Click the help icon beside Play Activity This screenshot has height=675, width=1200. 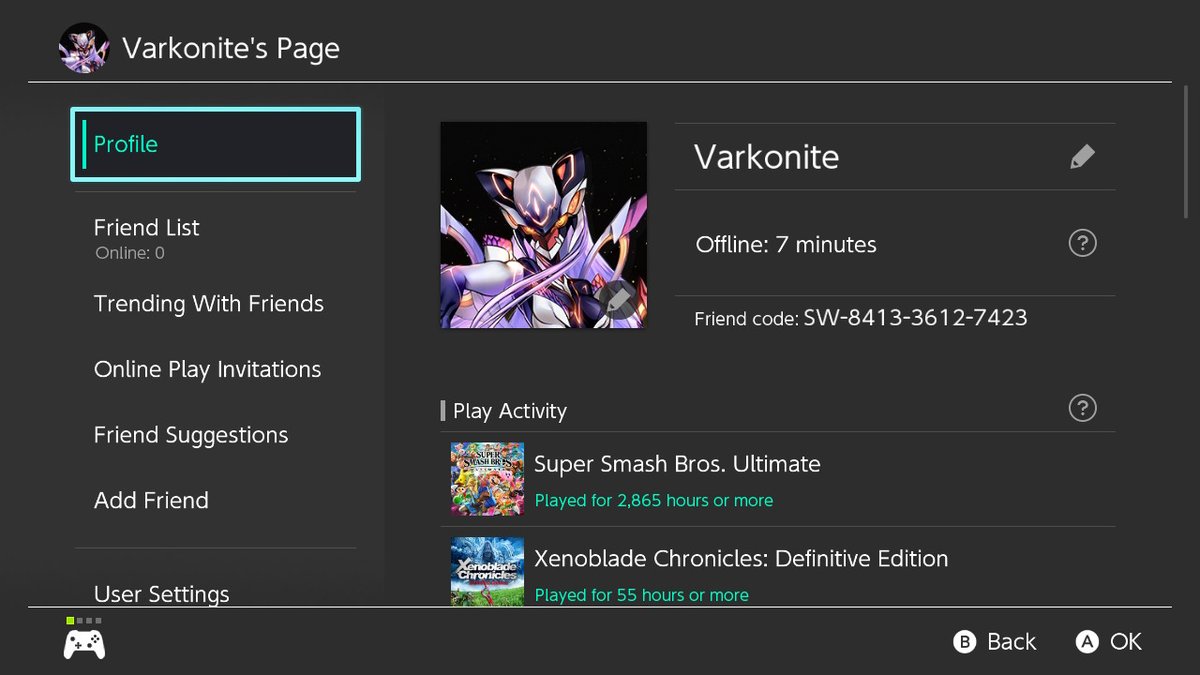[x=1082, y=408]
